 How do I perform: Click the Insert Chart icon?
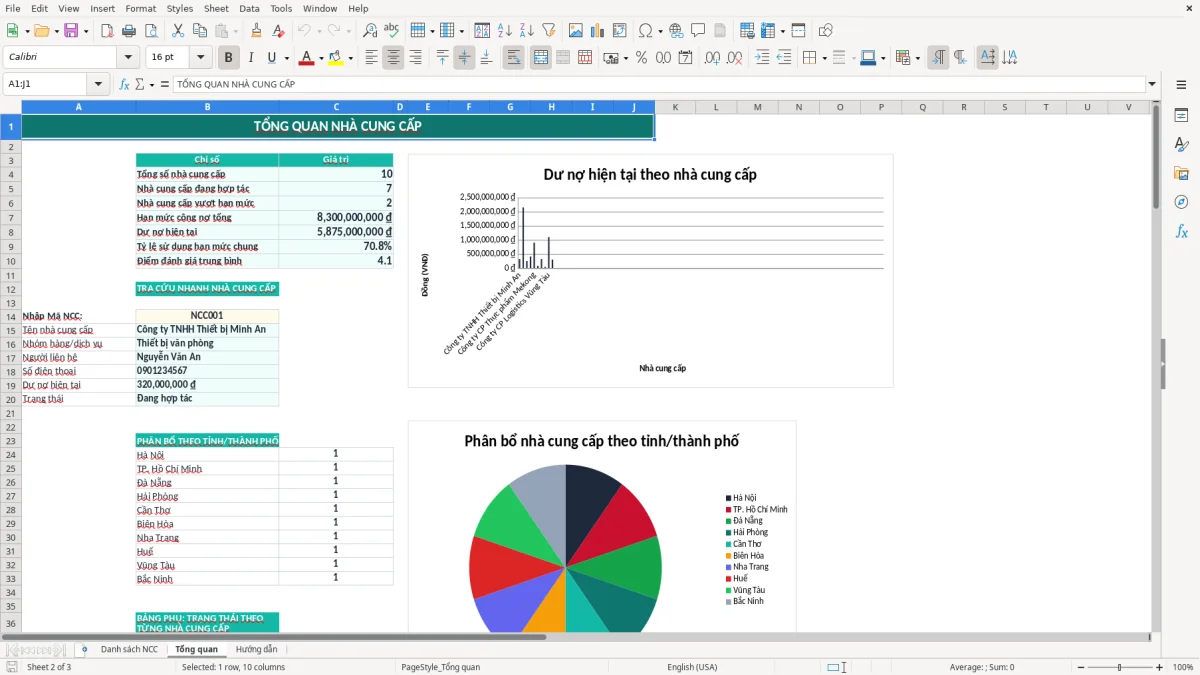click(x=598, y=31)
